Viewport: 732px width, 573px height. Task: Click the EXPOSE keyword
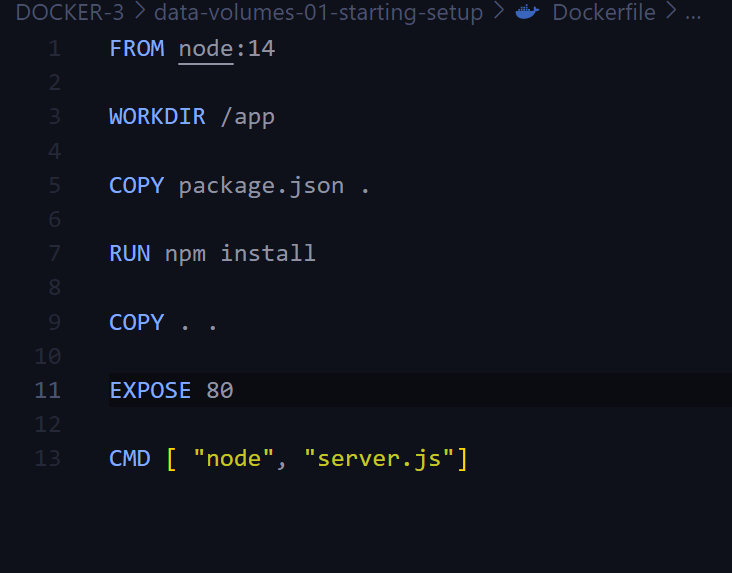(x=150, y=390)
